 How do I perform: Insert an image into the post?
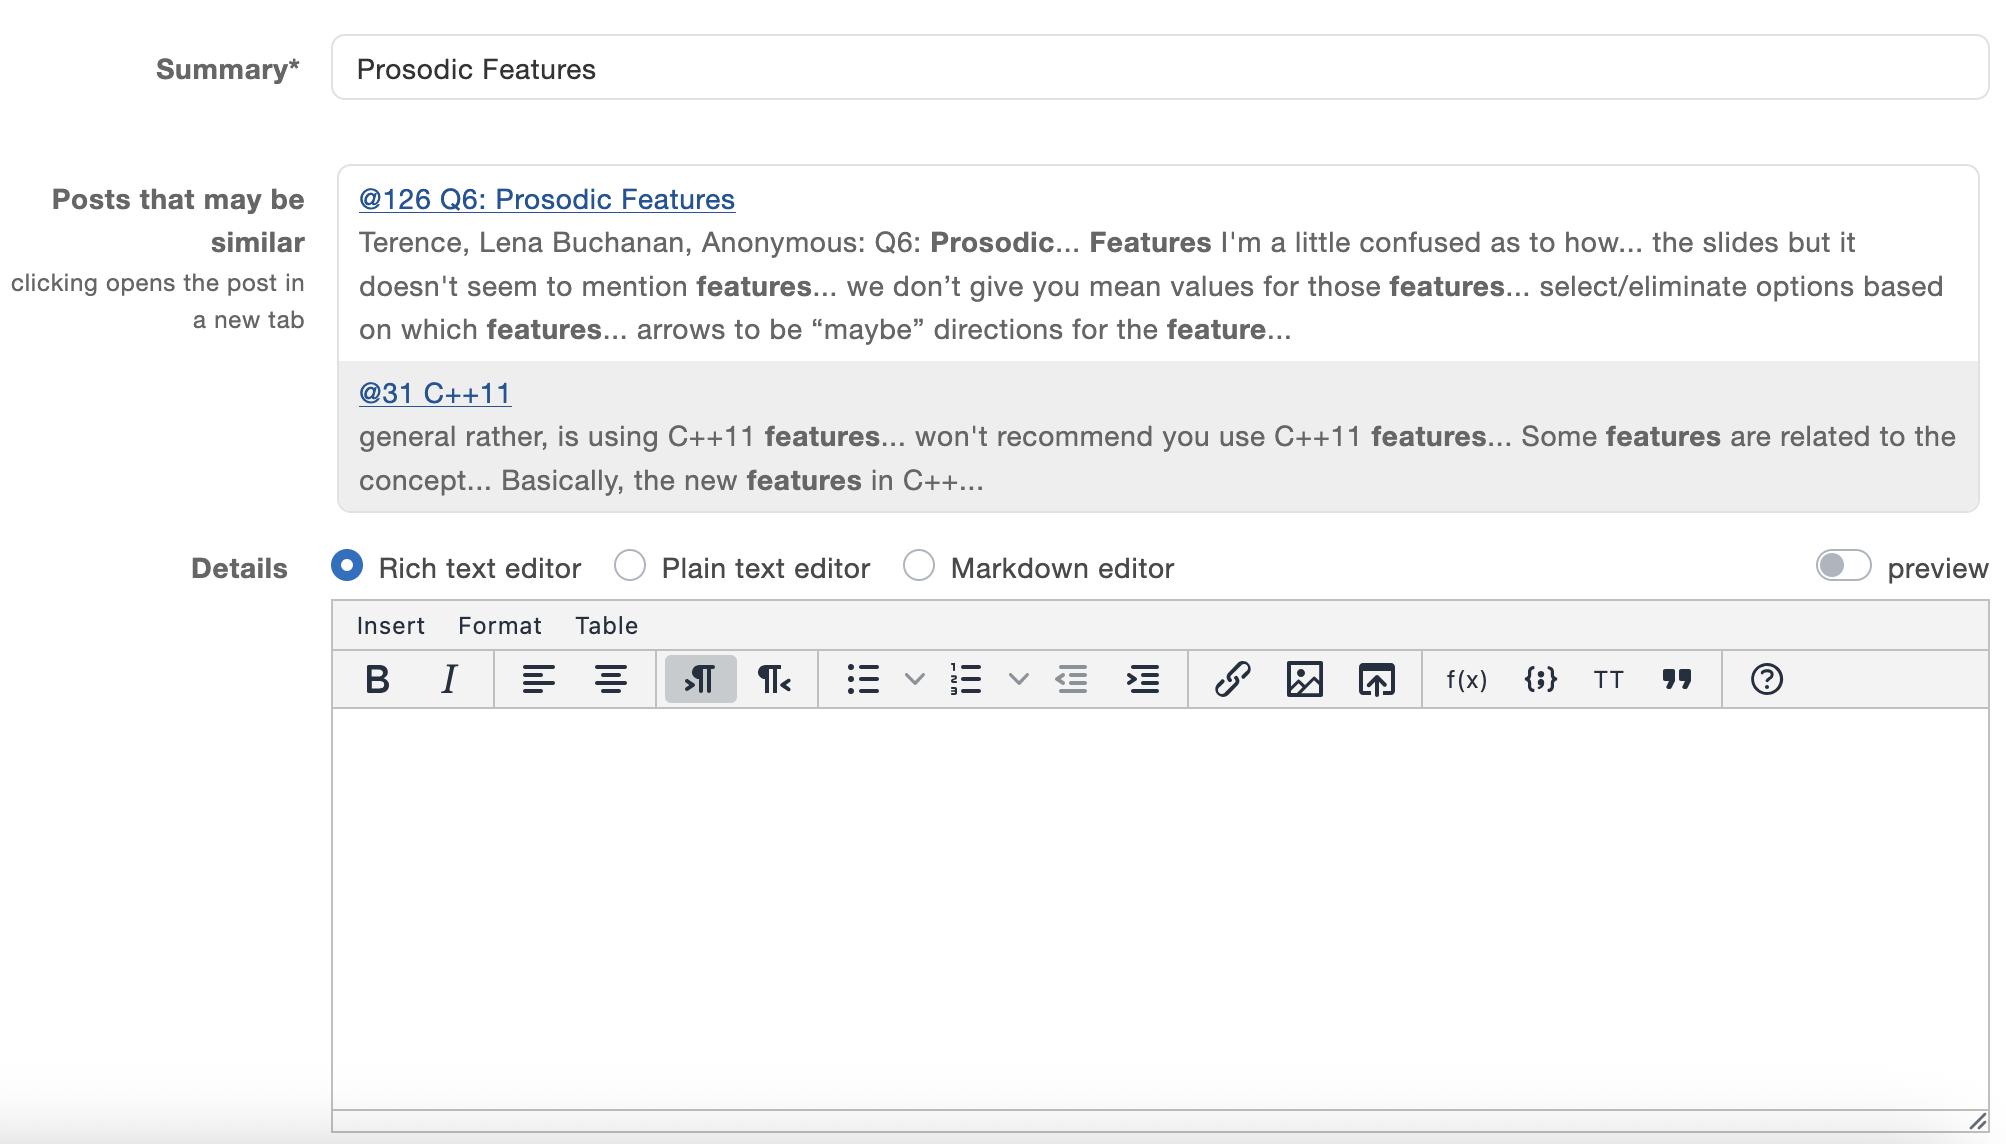point(1304,680)
